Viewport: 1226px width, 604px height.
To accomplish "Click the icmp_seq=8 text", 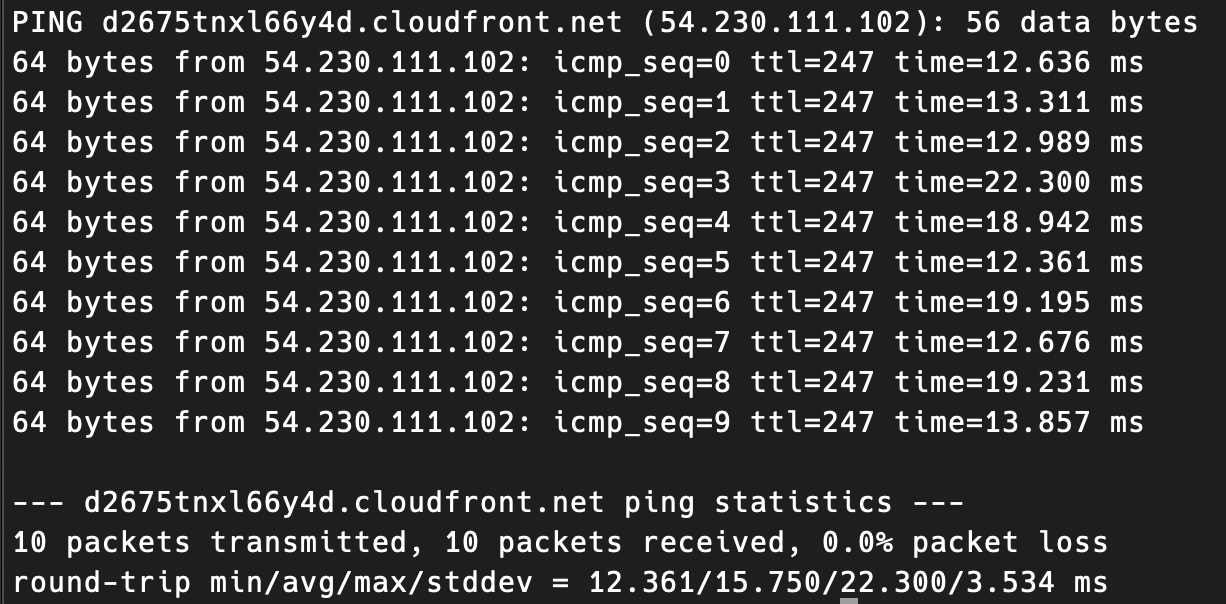I will [x=642, y=383].
